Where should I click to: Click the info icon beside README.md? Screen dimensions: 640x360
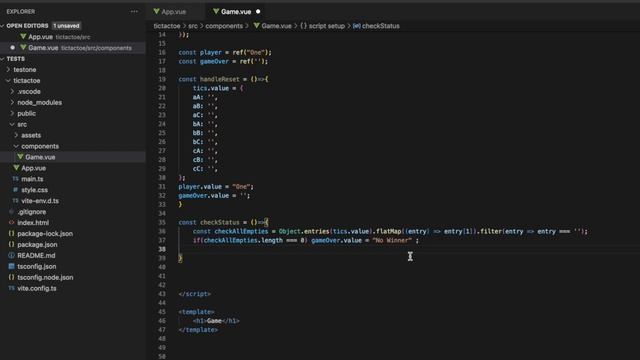pyautogui.click(x=11, y=256)
